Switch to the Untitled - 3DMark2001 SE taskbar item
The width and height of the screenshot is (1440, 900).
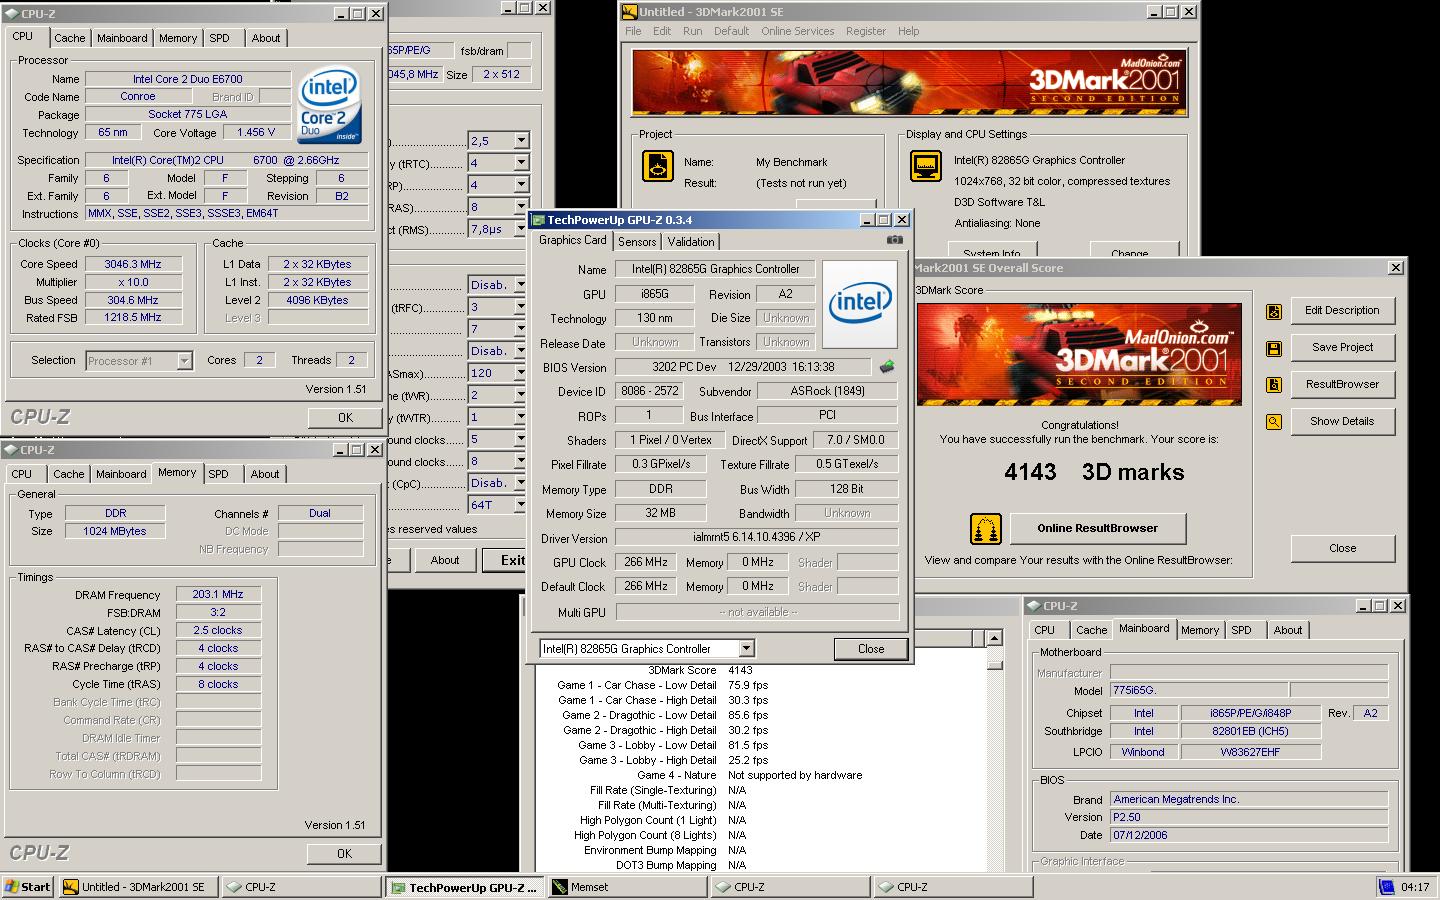click(x=136, y=887)
